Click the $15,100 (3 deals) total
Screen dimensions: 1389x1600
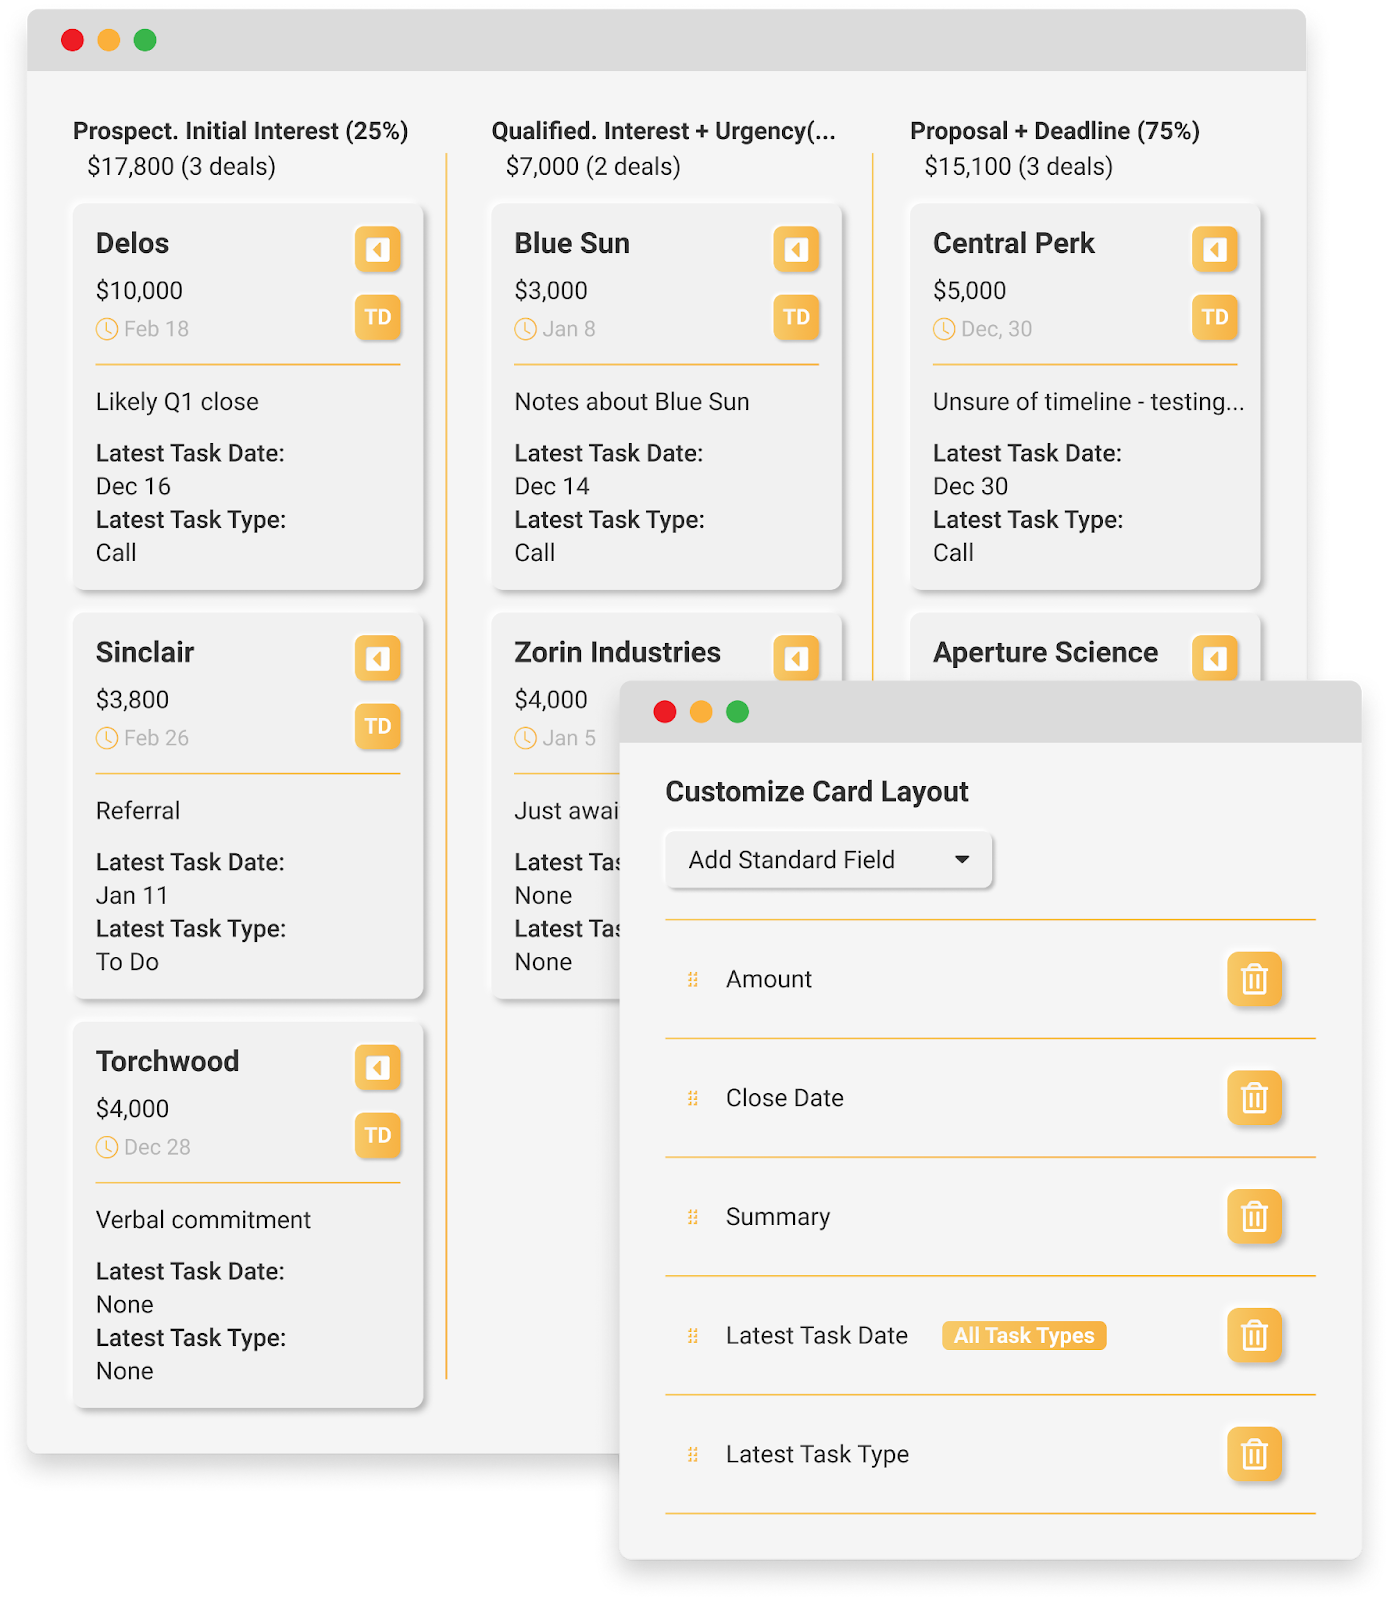point(1018,166)
